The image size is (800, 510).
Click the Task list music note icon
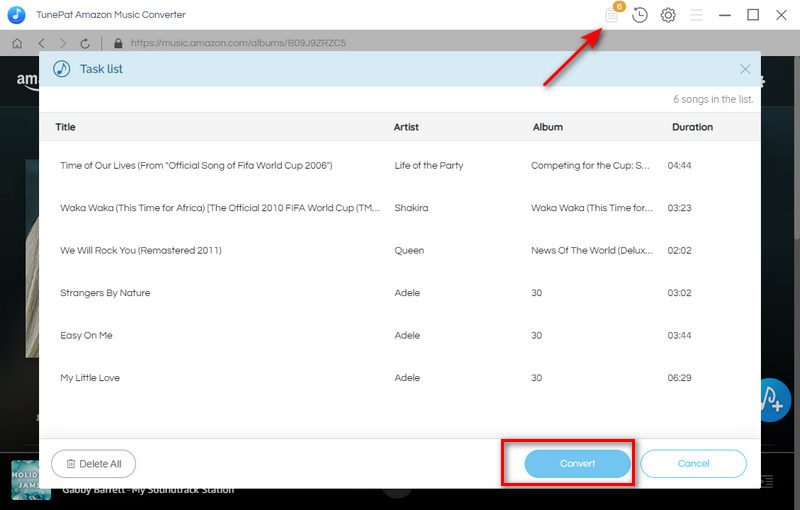62,69
